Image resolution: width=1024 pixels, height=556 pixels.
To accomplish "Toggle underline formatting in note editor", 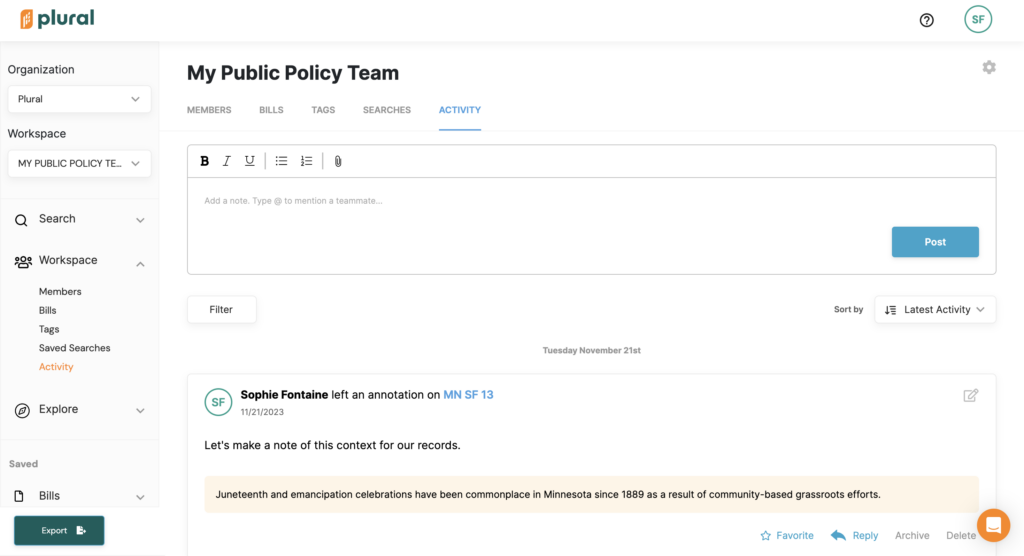I will [x=250, y=161].
